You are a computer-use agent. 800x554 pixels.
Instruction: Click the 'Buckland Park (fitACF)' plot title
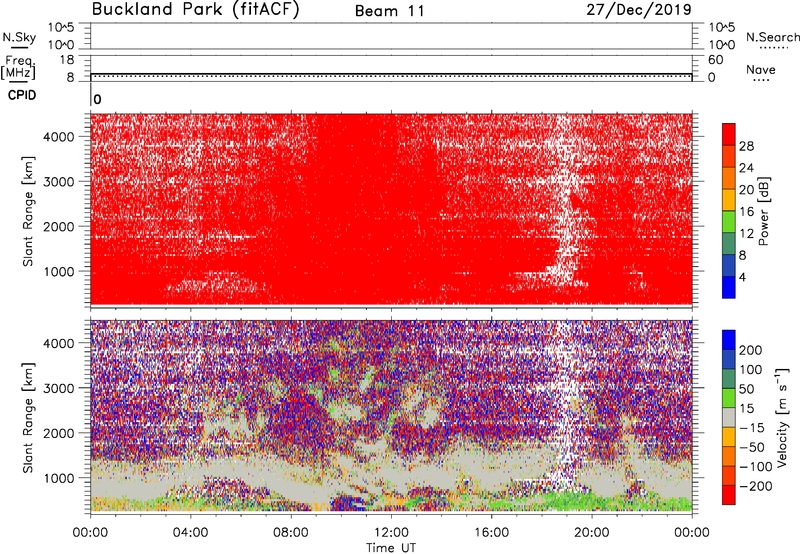click(195, 9)
